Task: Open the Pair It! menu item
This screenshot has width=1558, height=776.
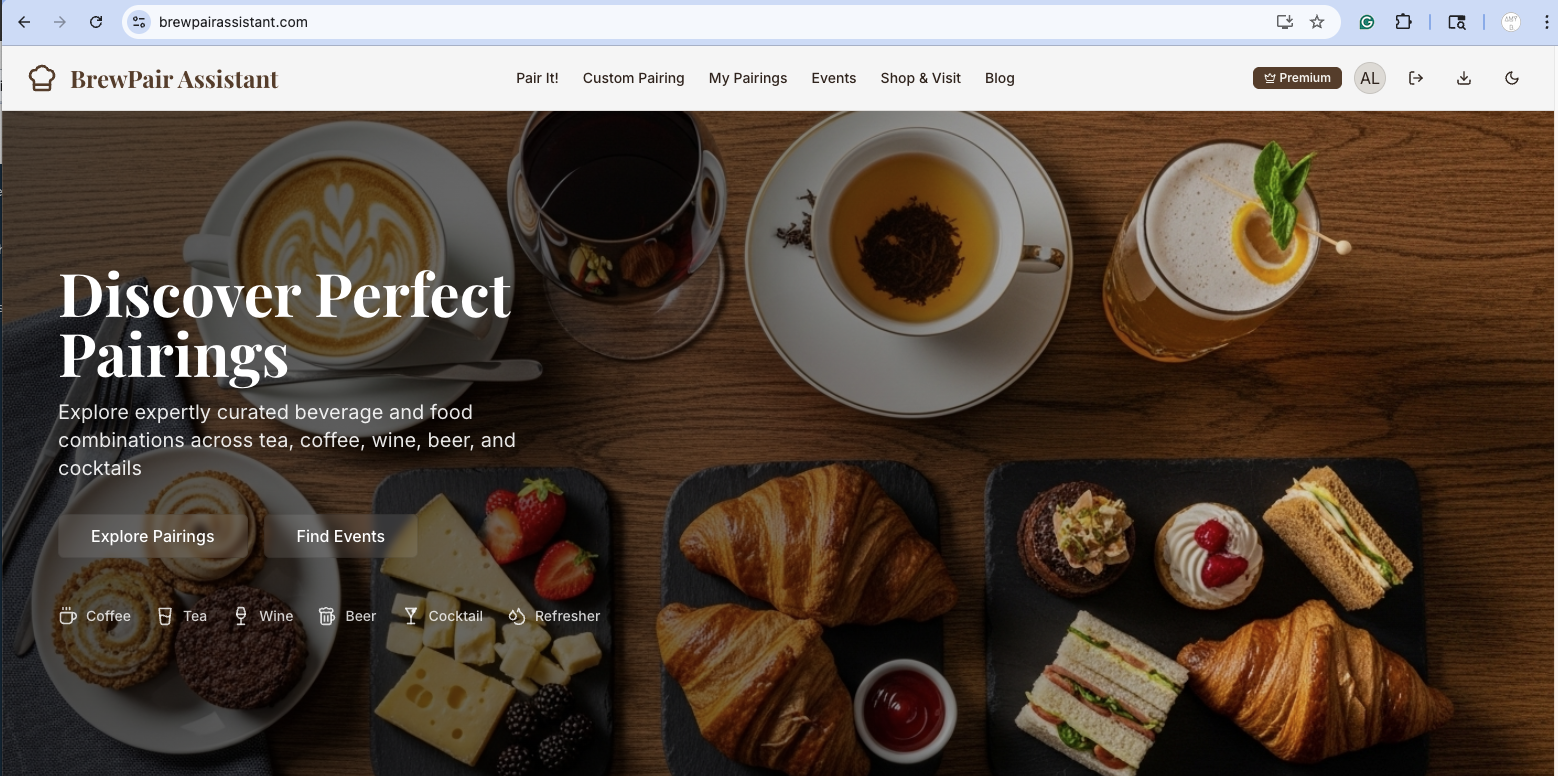Action: 537,78
